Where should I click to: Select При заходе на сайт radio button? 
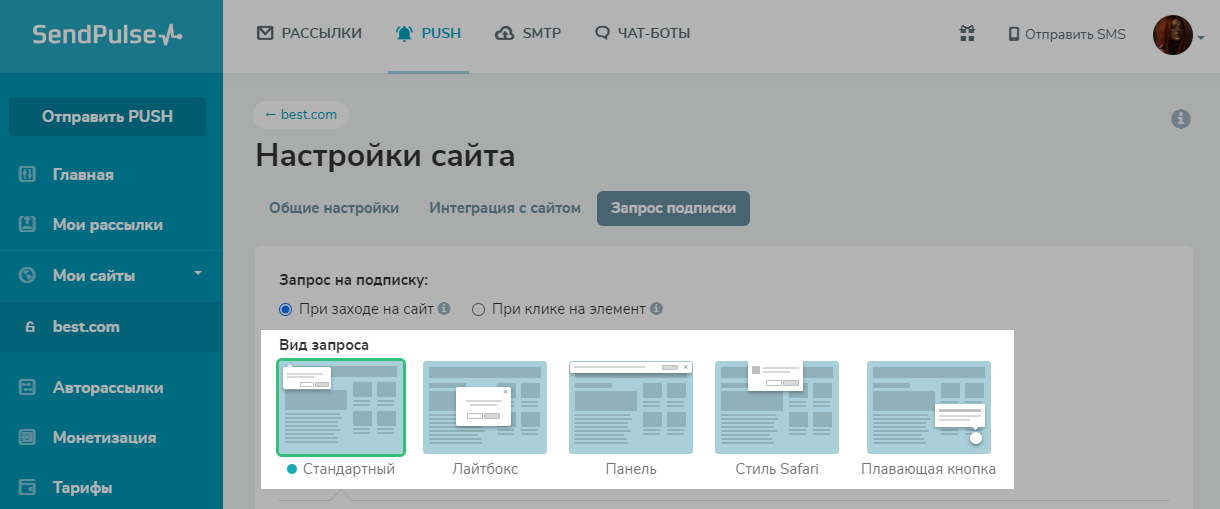point(286,309)
